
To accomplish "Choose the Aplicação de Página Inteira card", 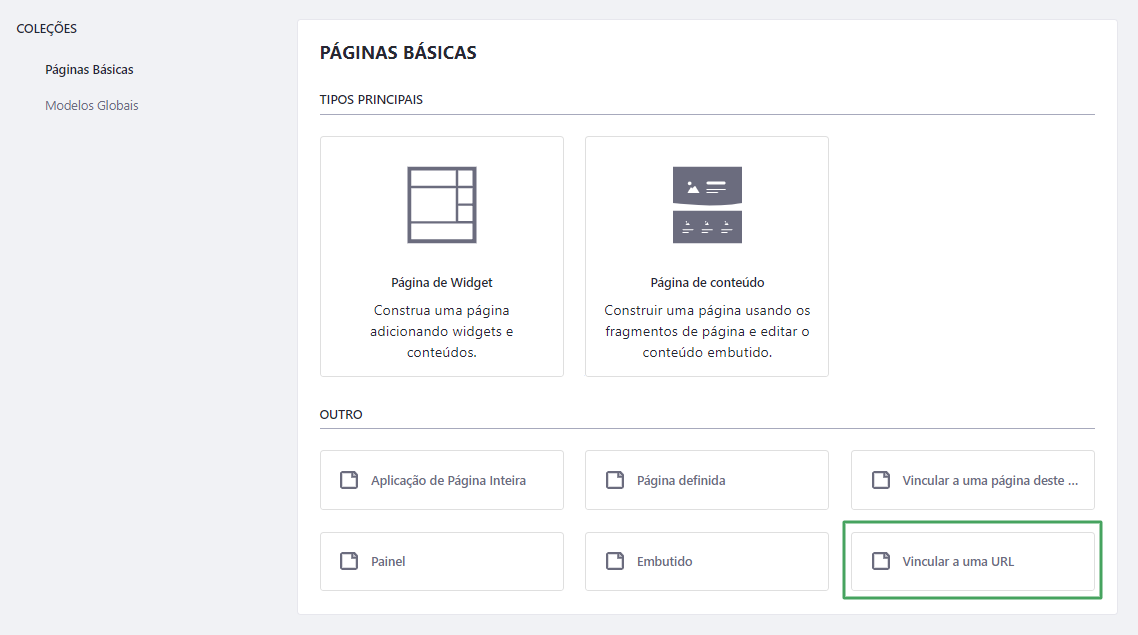I will pos(441,480).
